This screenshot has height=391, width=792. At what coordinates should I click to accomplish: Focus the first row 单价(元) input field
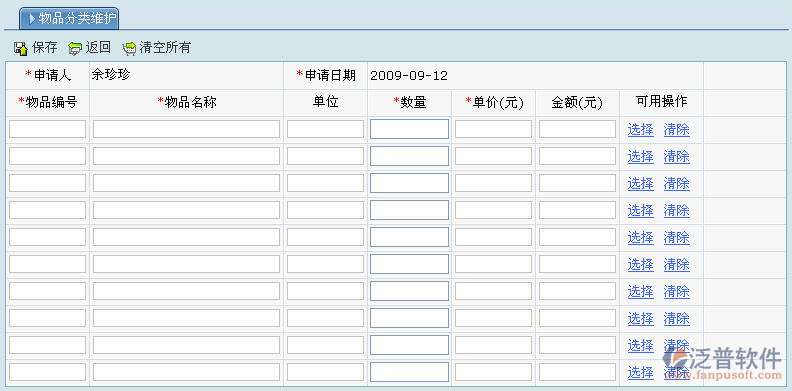coord(493,129)
